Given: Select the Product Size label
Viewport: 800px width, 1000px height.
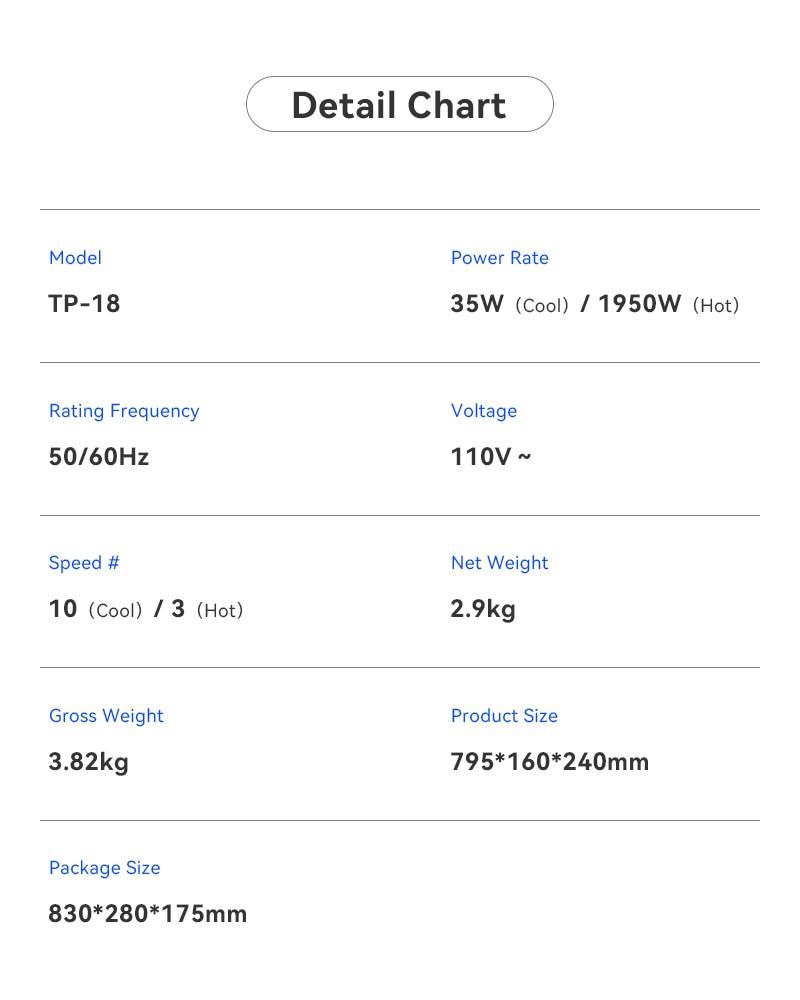Looking at the screenshot, I should [x=504, y=716].
